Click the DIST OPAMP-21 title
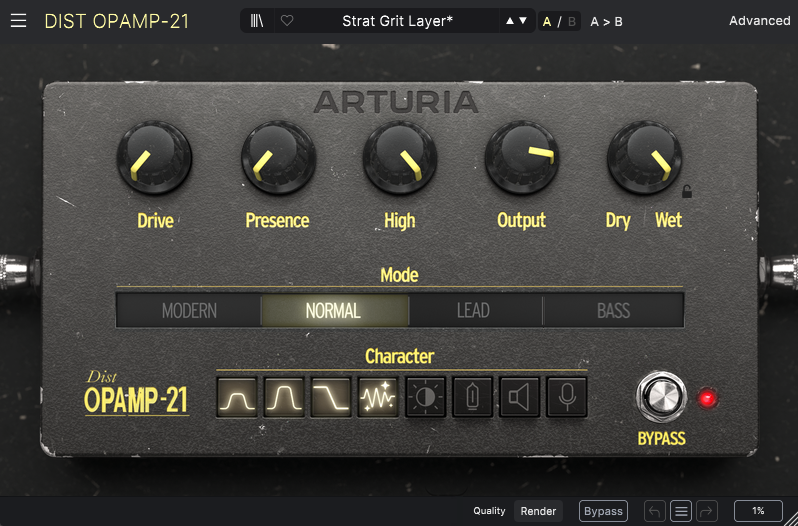798x526 pixels. coord(117,21)
